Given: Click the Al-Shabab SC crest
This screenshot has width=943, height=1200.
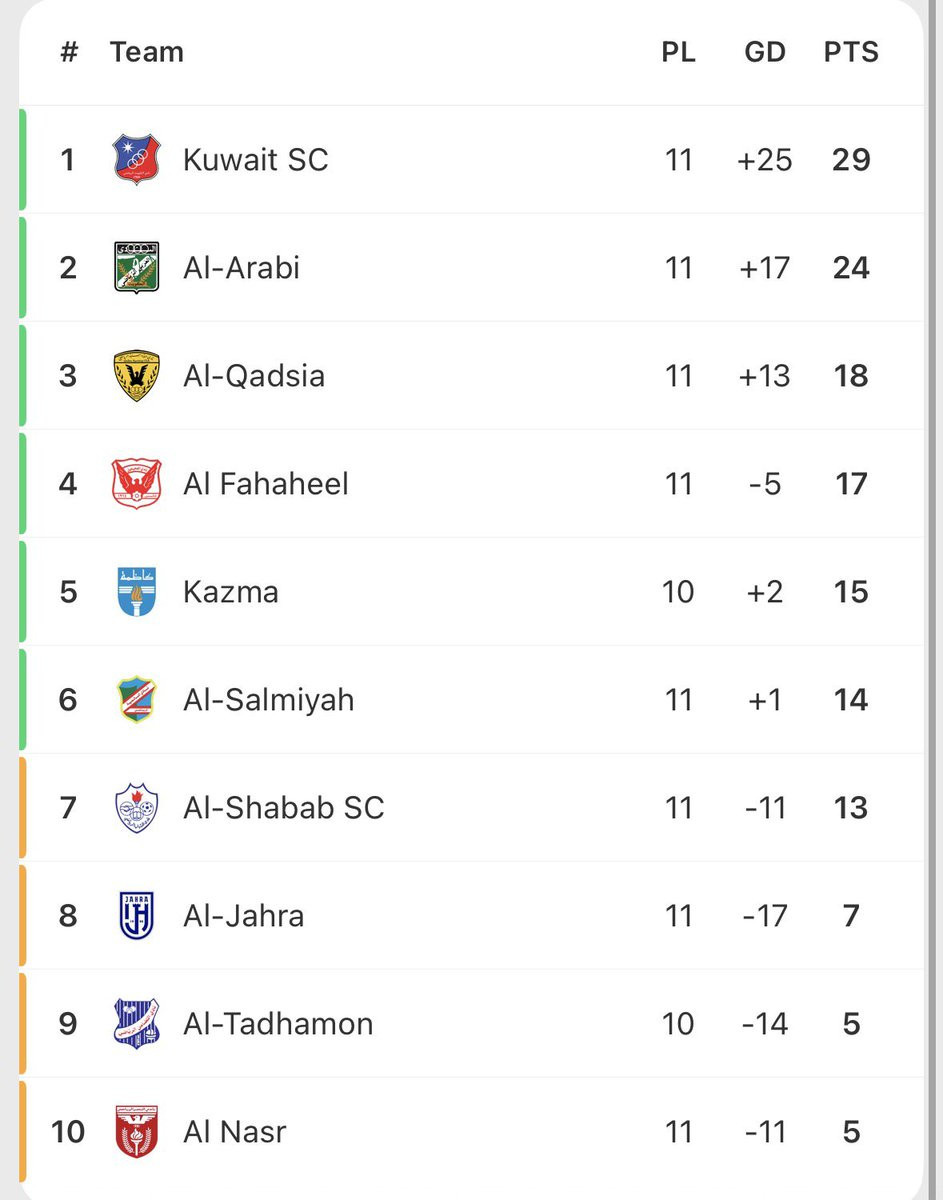Looking at the screenshot, I should coord(136,808).
